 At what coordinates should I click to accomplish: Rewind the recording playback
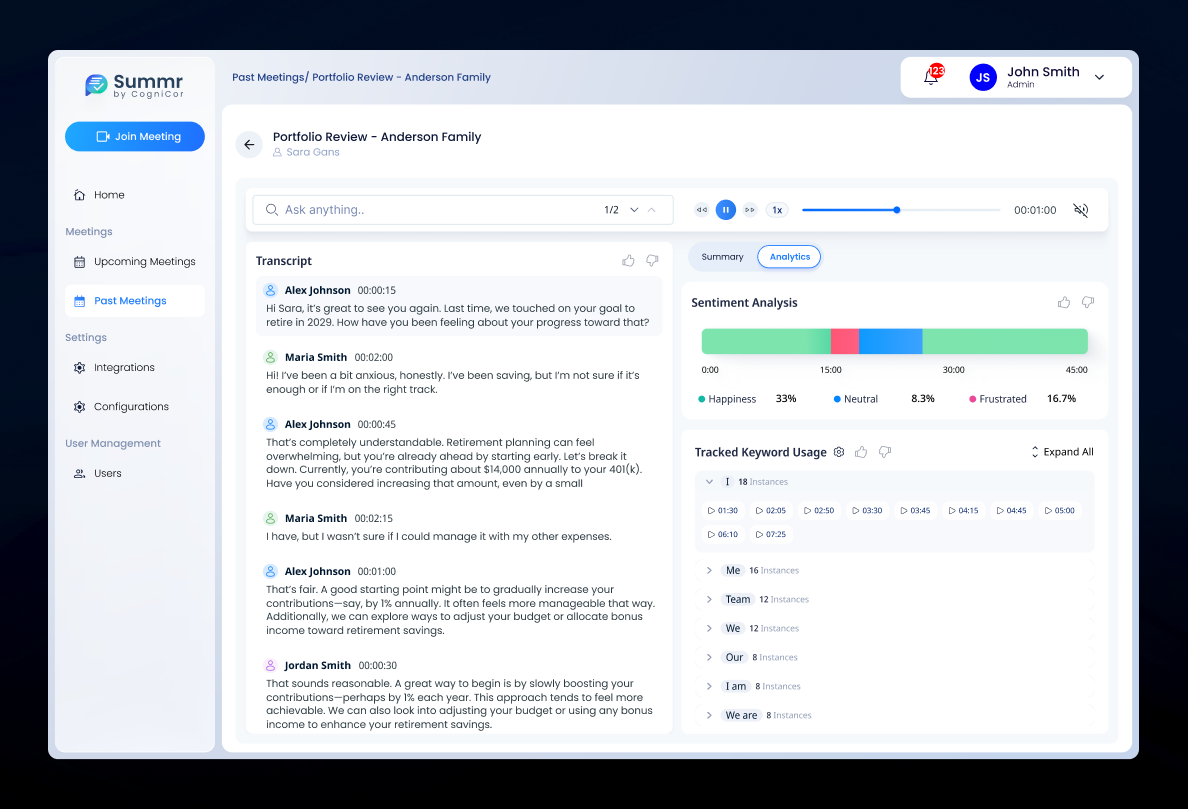(x=701, y=210)
